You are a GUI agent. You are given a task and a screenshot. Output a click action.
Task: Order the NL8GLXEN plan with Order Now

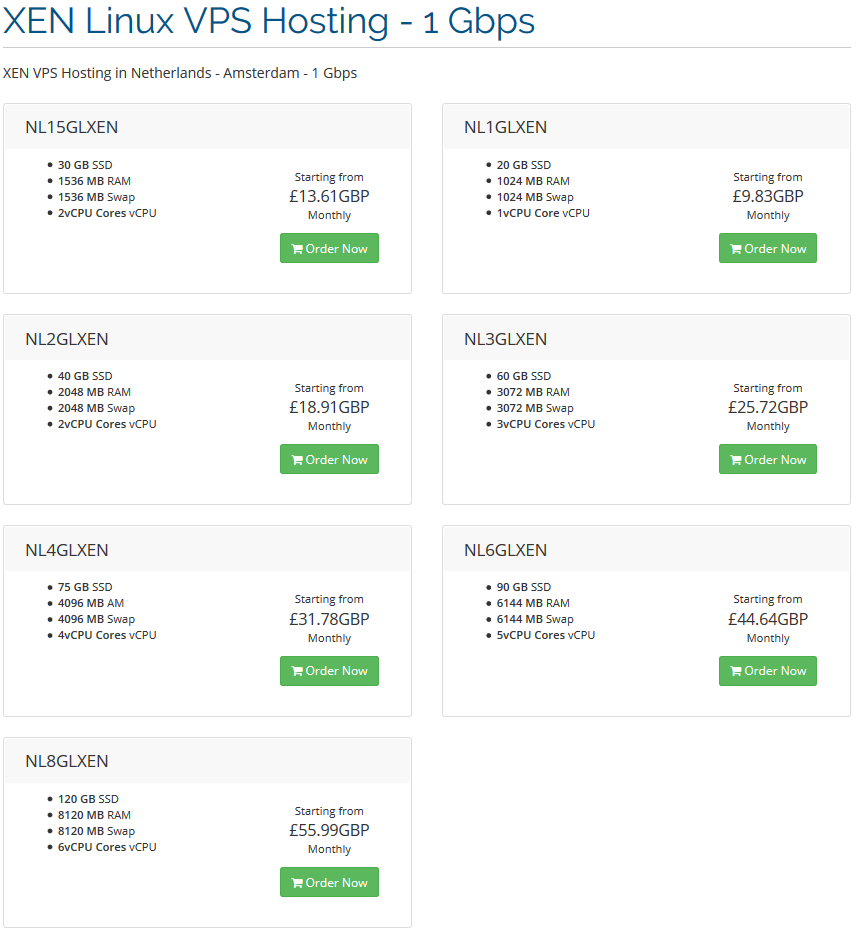coord(329,882)
